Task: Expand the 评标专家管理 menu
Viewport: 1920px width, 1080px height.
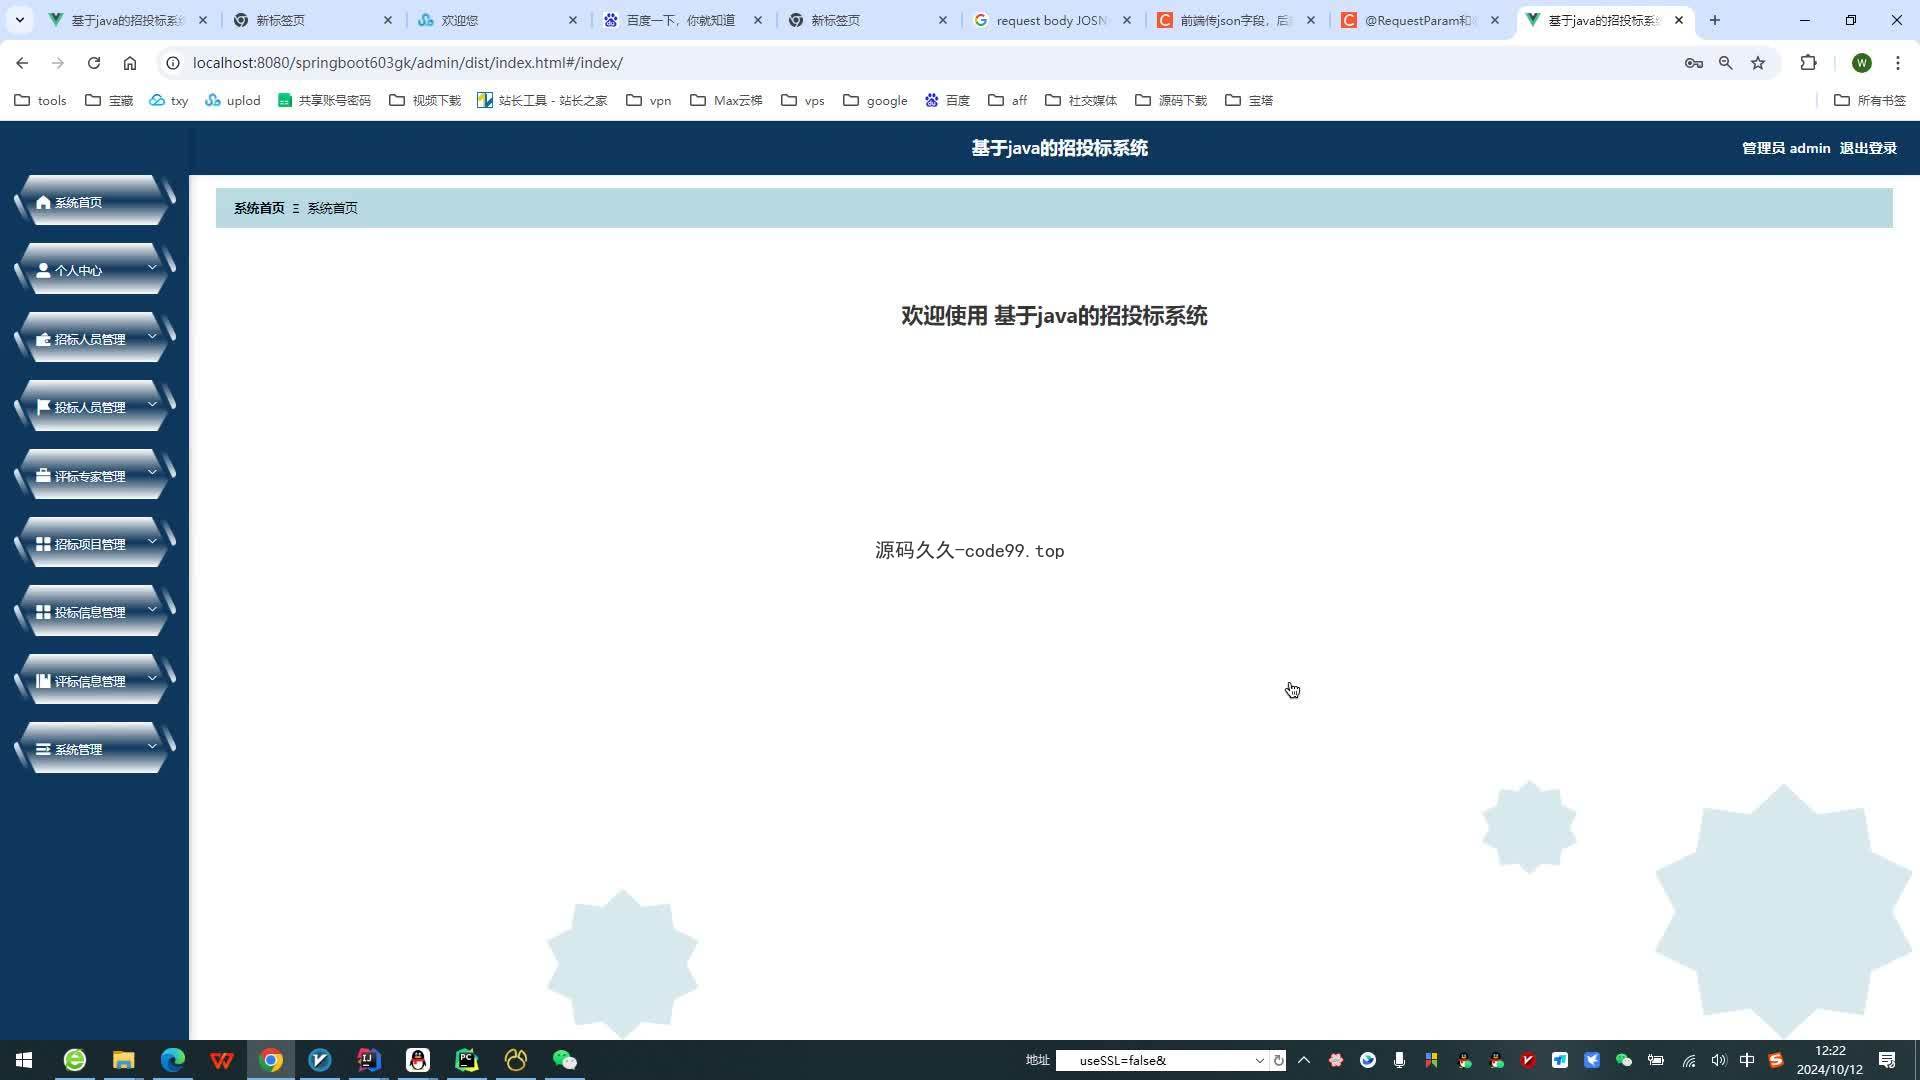Action: click(x=95, y=476)
